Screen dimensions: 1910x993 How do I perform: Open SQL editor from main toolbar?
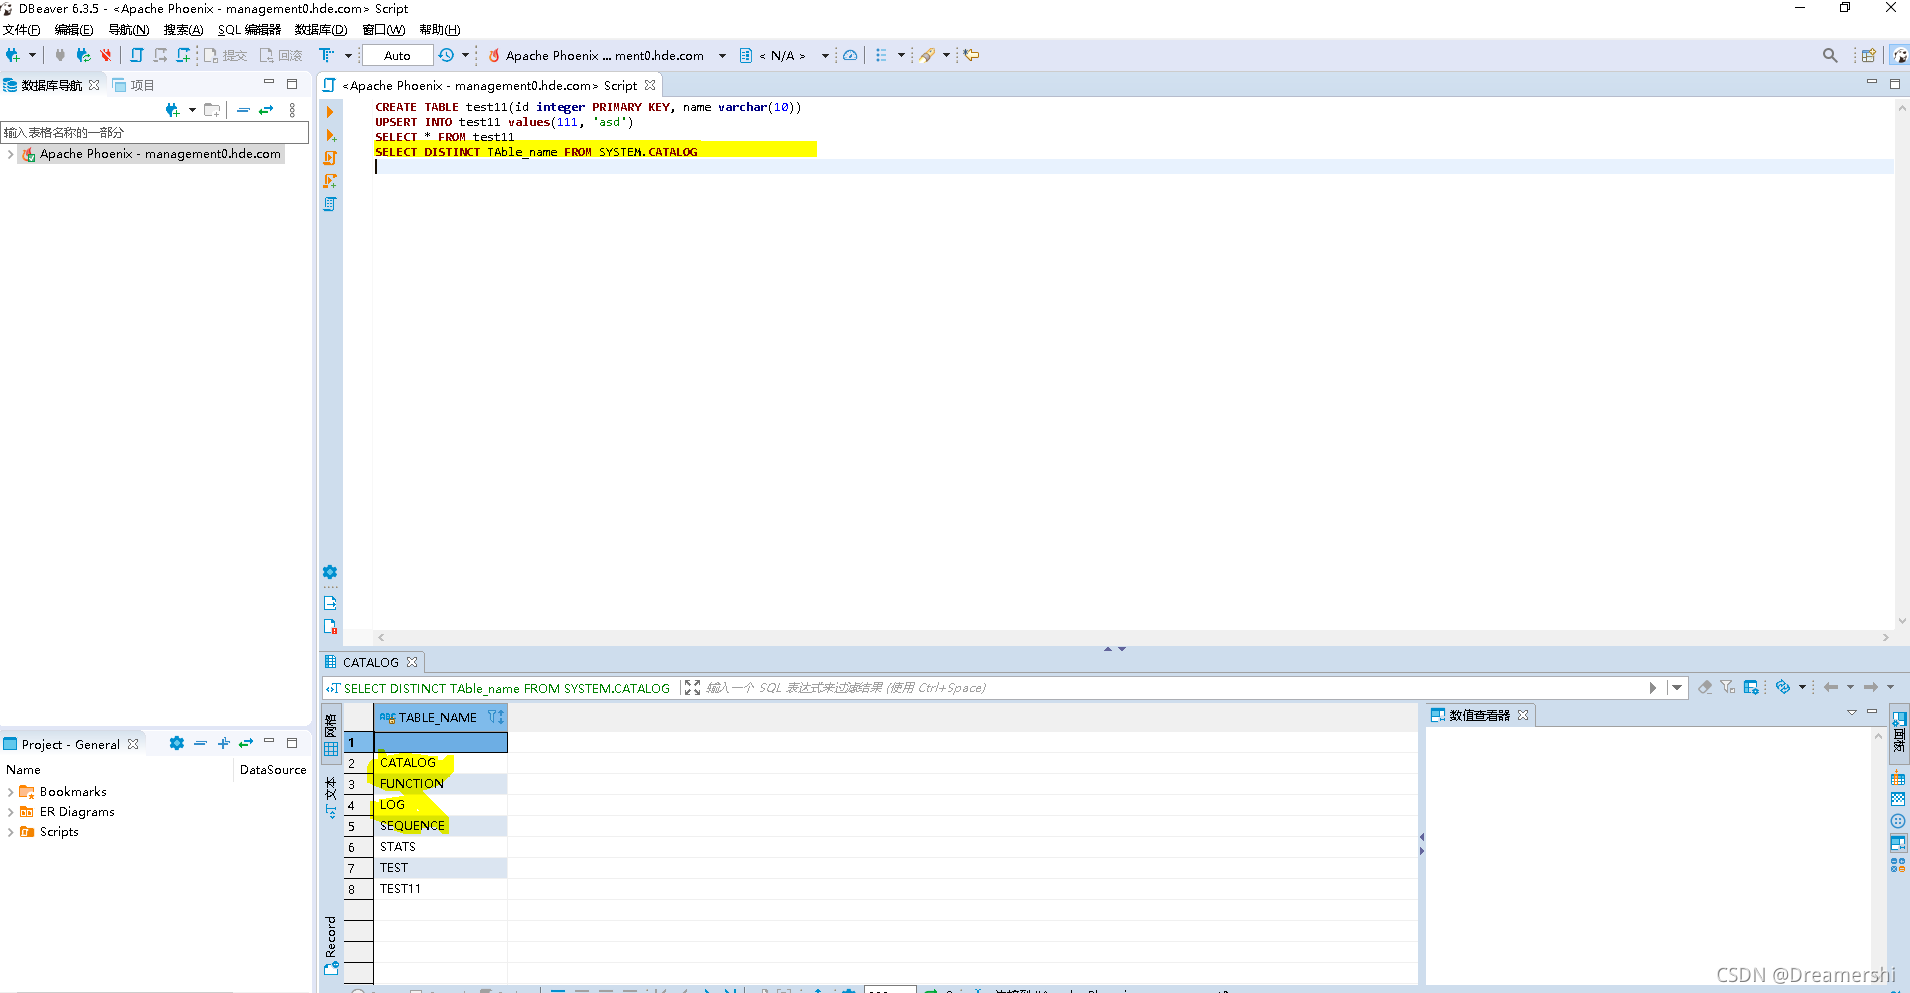[137, 55]
